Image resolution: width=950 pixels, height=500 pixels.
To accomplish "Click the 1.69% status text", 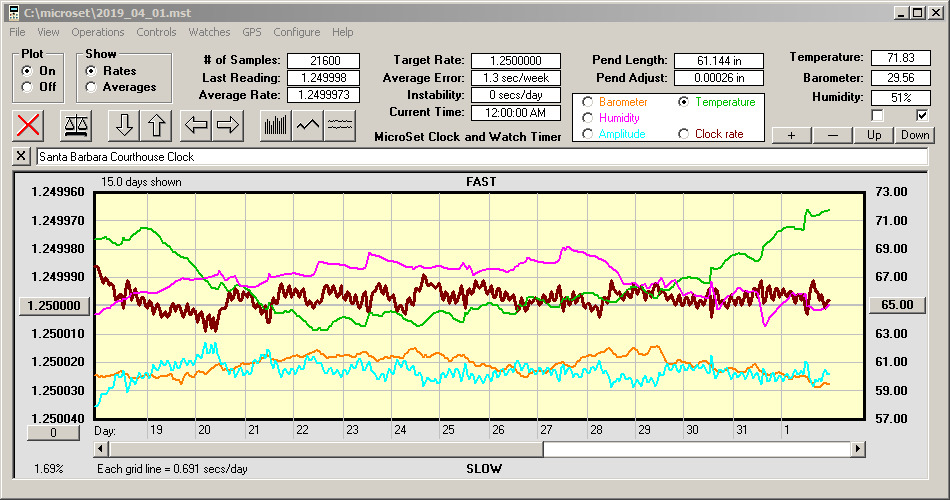I will [x=48, y=468].
